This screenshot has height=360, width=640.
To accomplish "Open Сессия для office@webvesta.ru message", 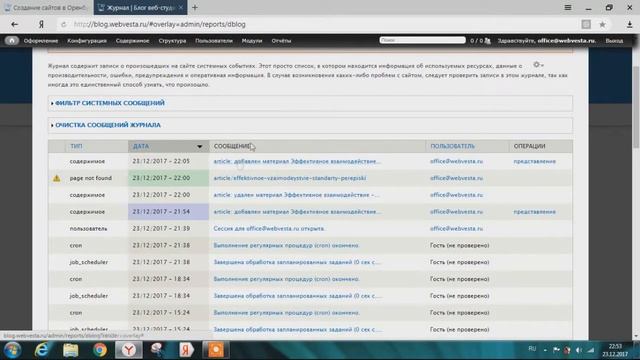I will tap(269, 229).
